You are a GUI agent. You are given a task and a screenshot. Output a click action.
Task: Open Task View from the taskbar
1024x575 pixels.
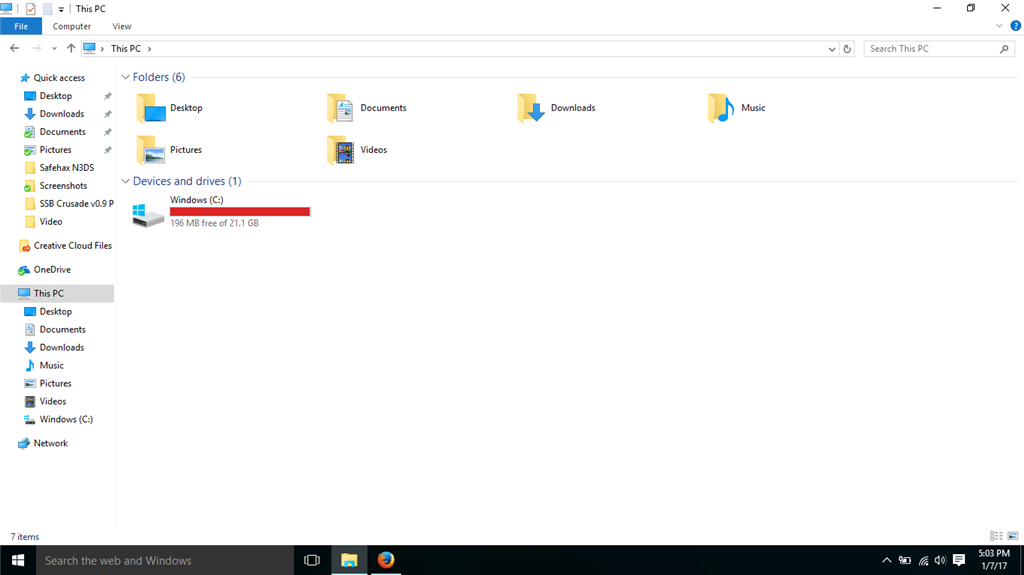tap(312, 561)
